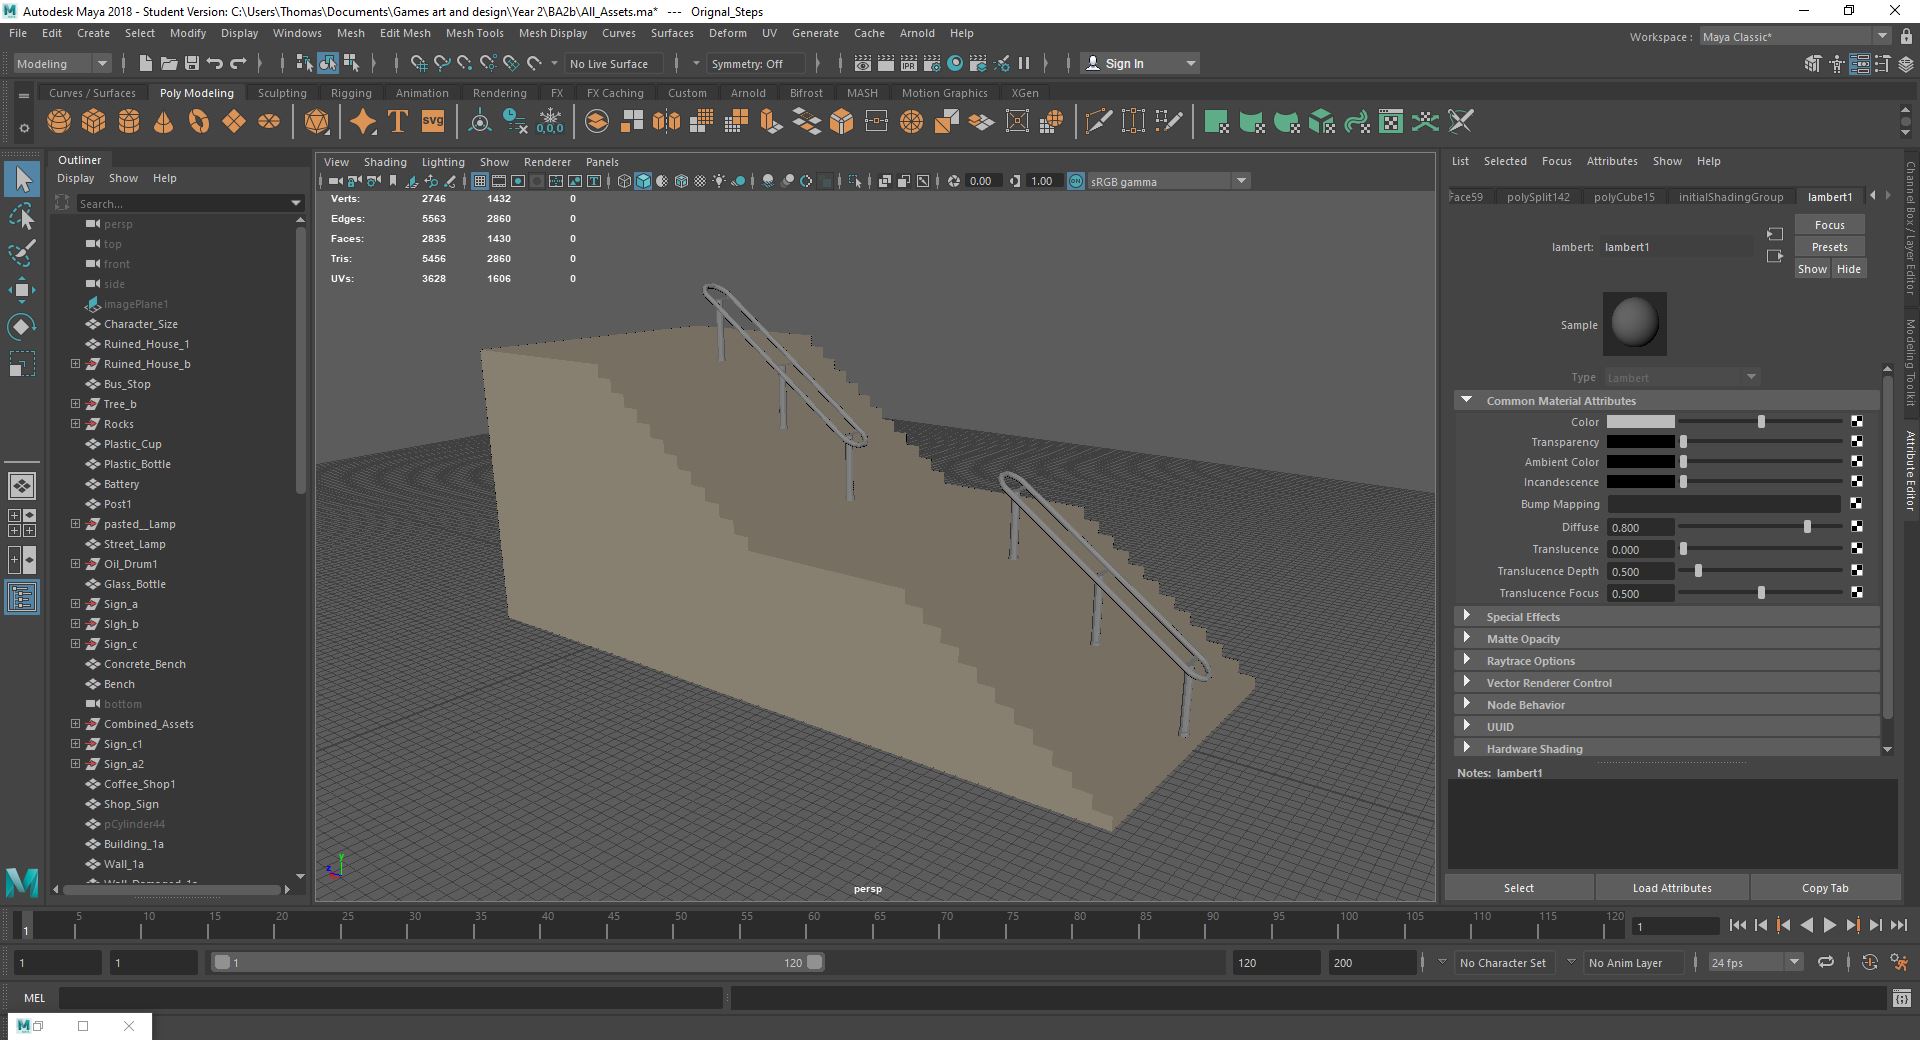Screen dimensions: 1920x1040
Task: Click checker map button beside Color
Action: click(x=1857, y=422)
